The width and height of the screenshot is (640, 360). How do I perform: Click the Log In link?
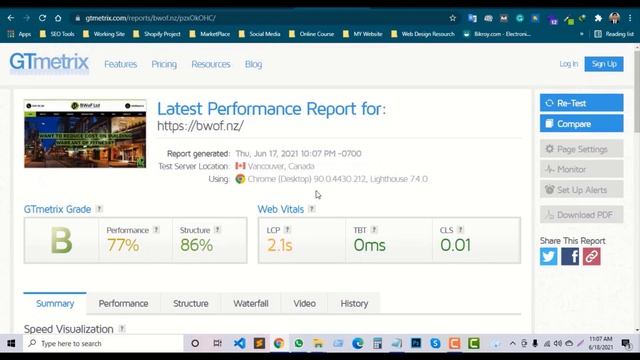click(x=569, y=64)
